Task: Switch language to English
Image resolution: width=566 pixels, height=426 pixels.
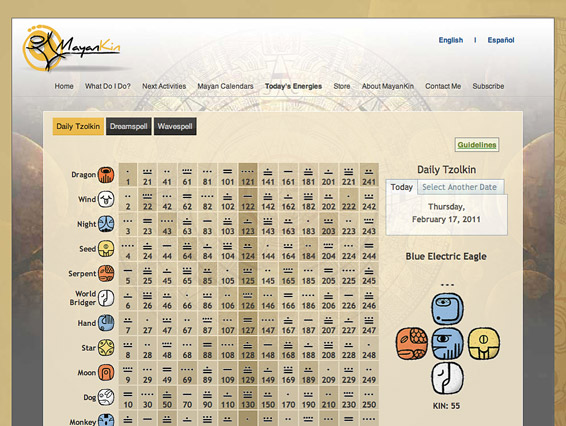Action: tap(451, 40)
